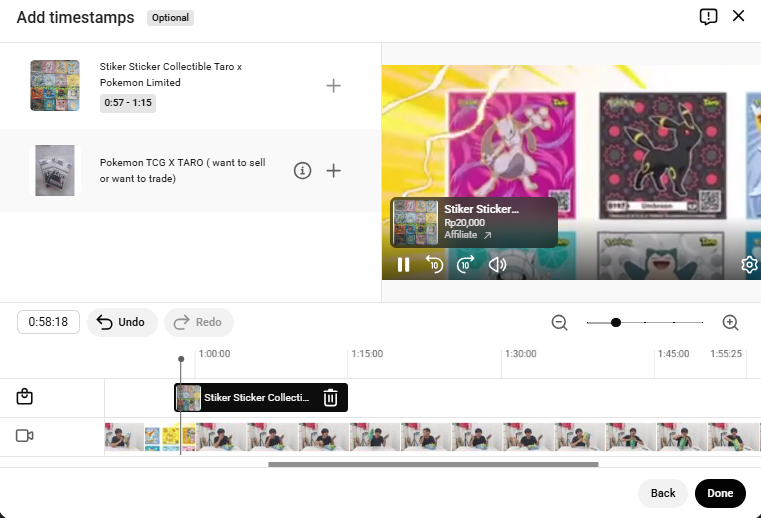Viewport: 761px width, 518px height.
Task: Open the Affiliate link on product overlay
Action: point(468,236)
